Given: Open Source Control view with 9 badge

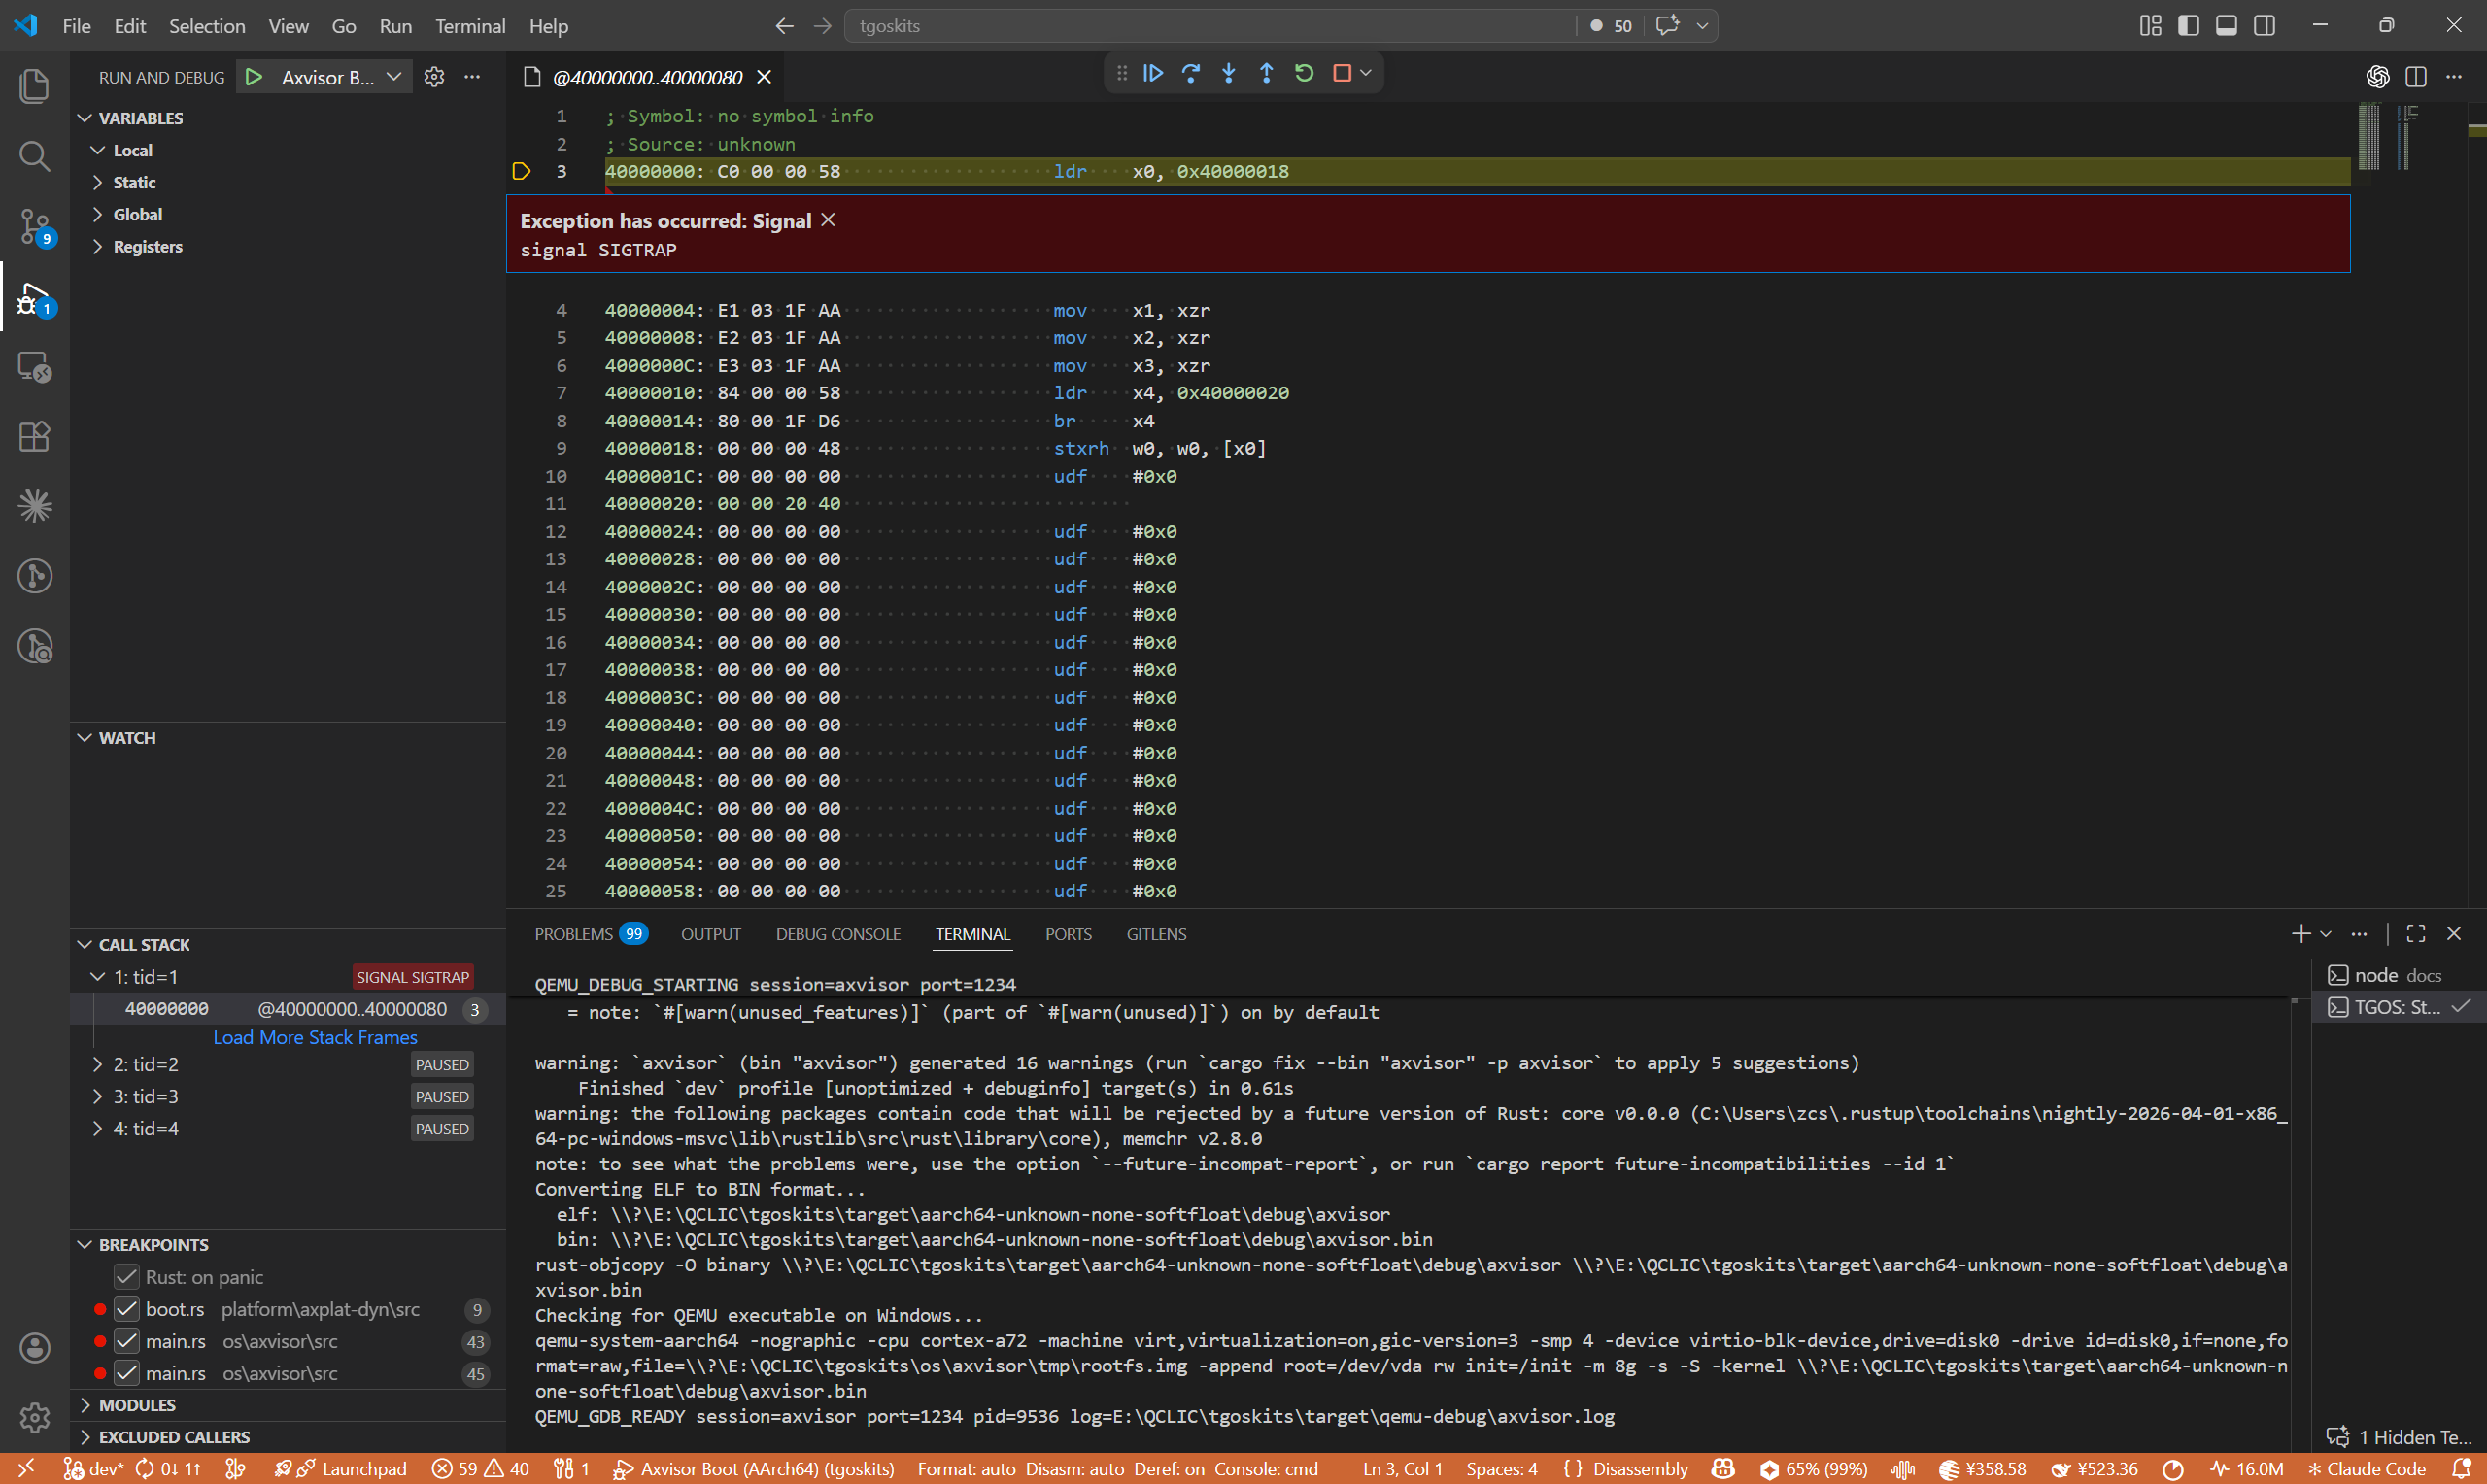Looking at the screenshot, I should pyautogui.click(x=34, y=227).
